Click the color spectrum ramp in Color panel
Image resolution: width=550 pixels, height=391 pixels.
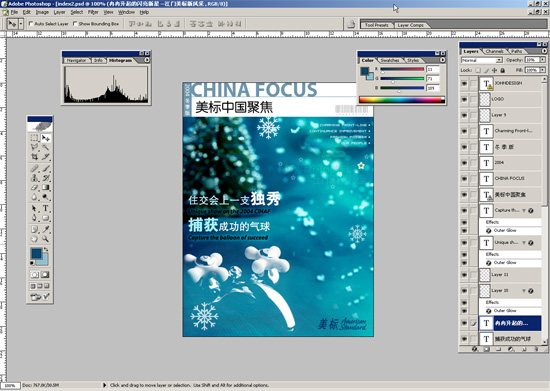(x=402, y=100)
